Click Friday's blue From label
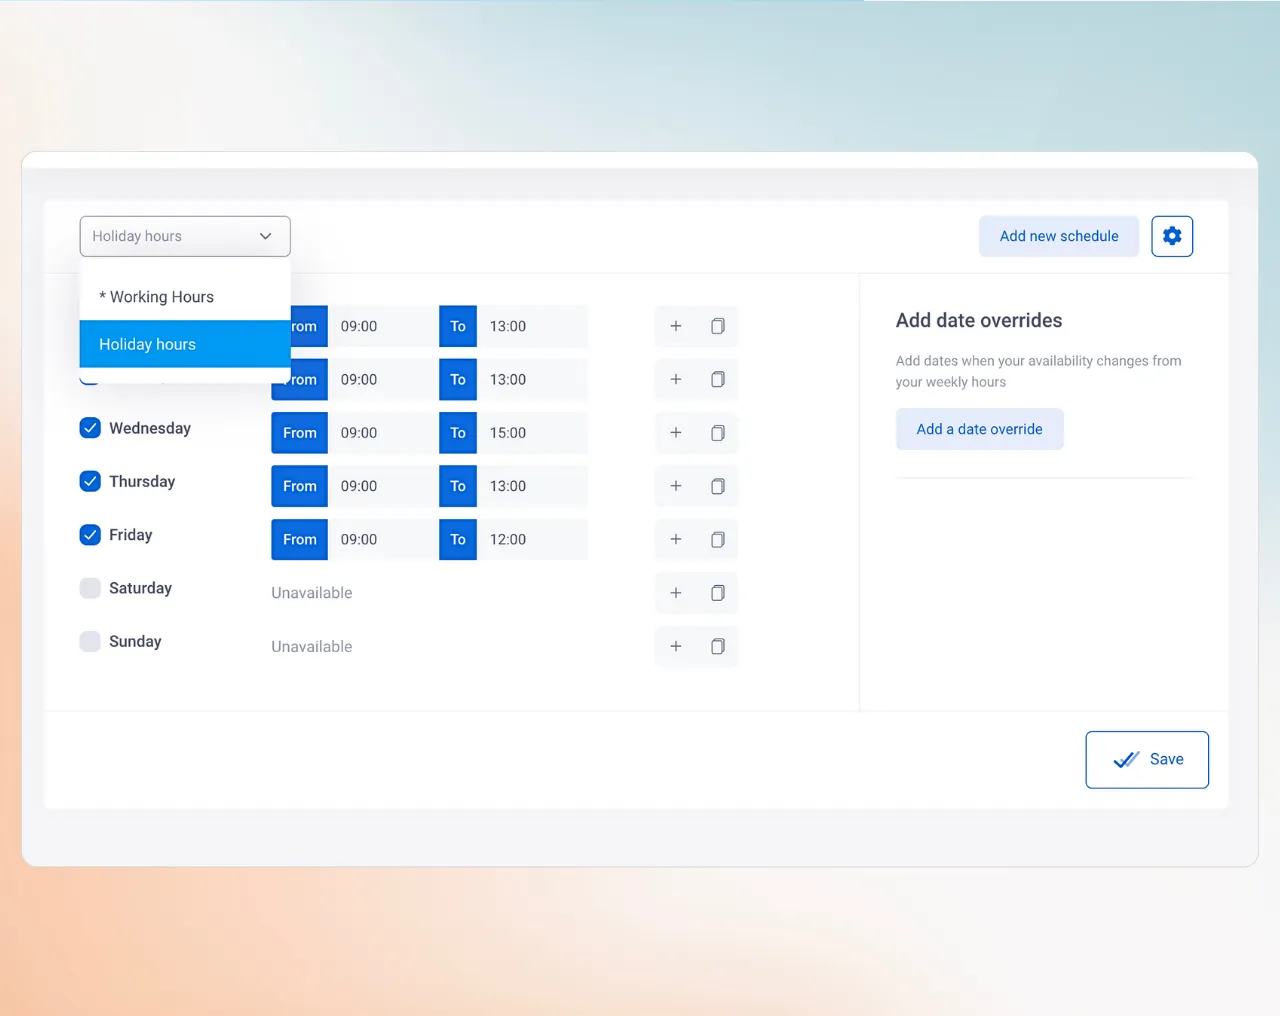Viewport: 1280px width, 1016px height. (x=299, y=539)
